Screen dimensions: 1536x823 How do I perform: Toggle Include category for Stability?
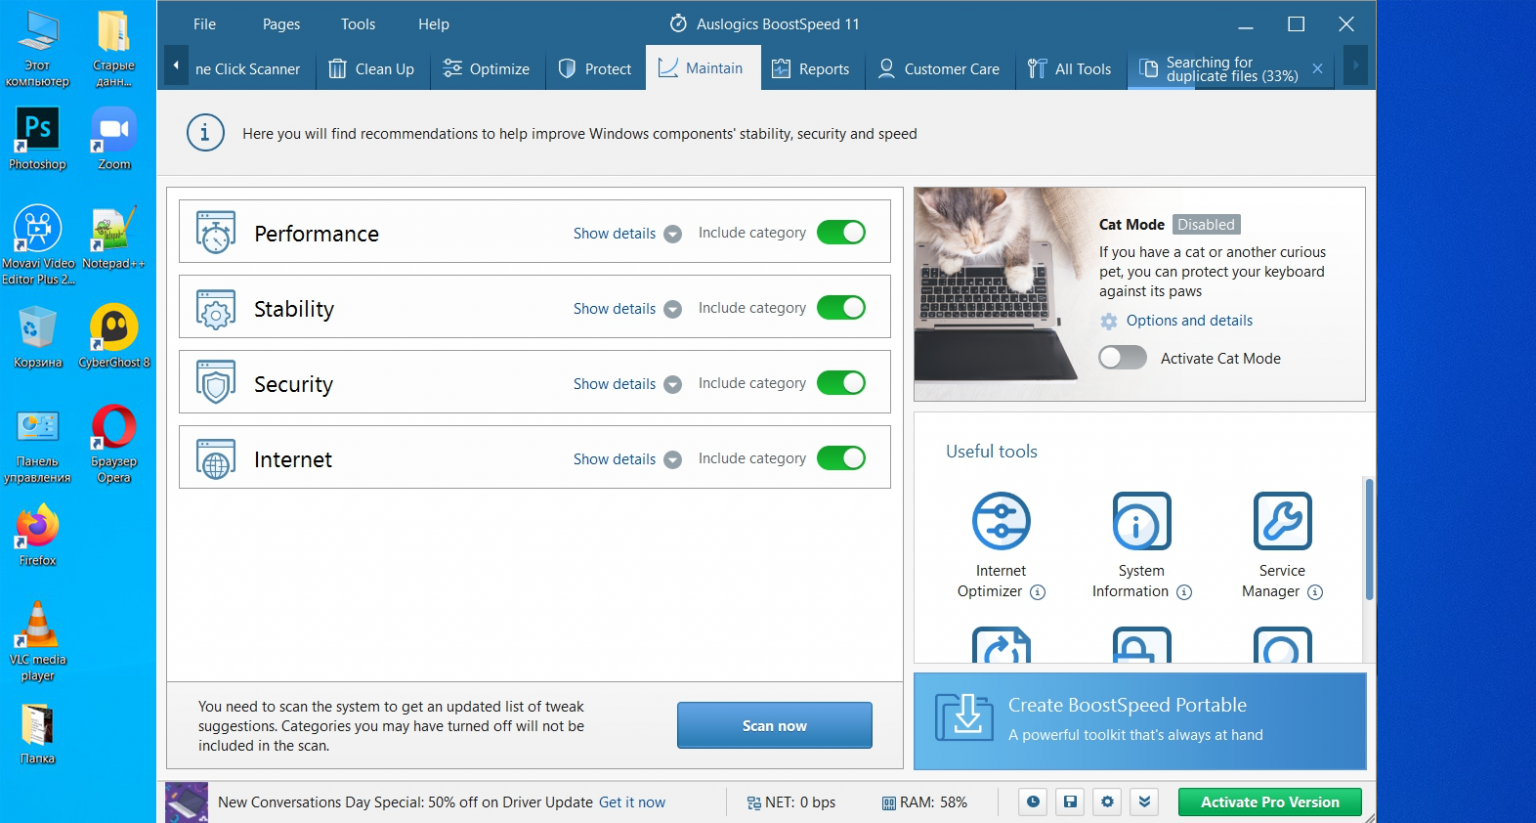(x=841, y=307)
